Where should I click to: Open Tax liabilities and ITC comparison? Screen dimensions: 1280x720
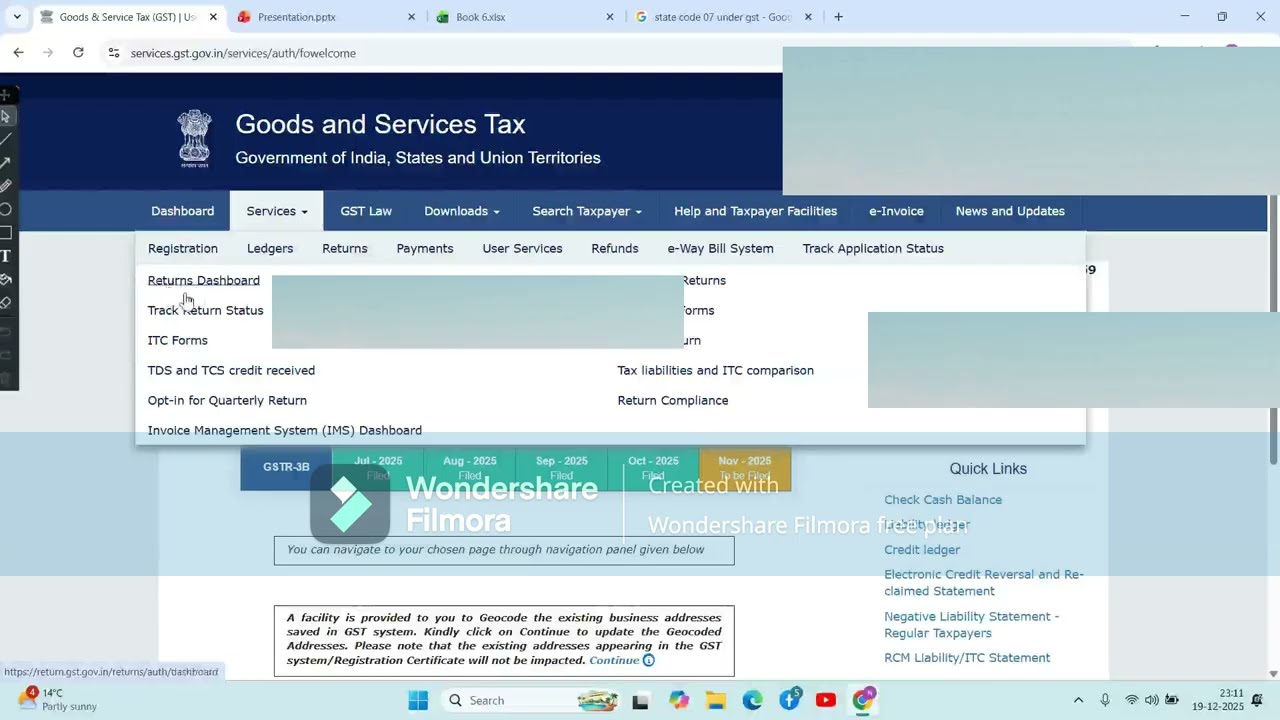click(x=715, y=370)
